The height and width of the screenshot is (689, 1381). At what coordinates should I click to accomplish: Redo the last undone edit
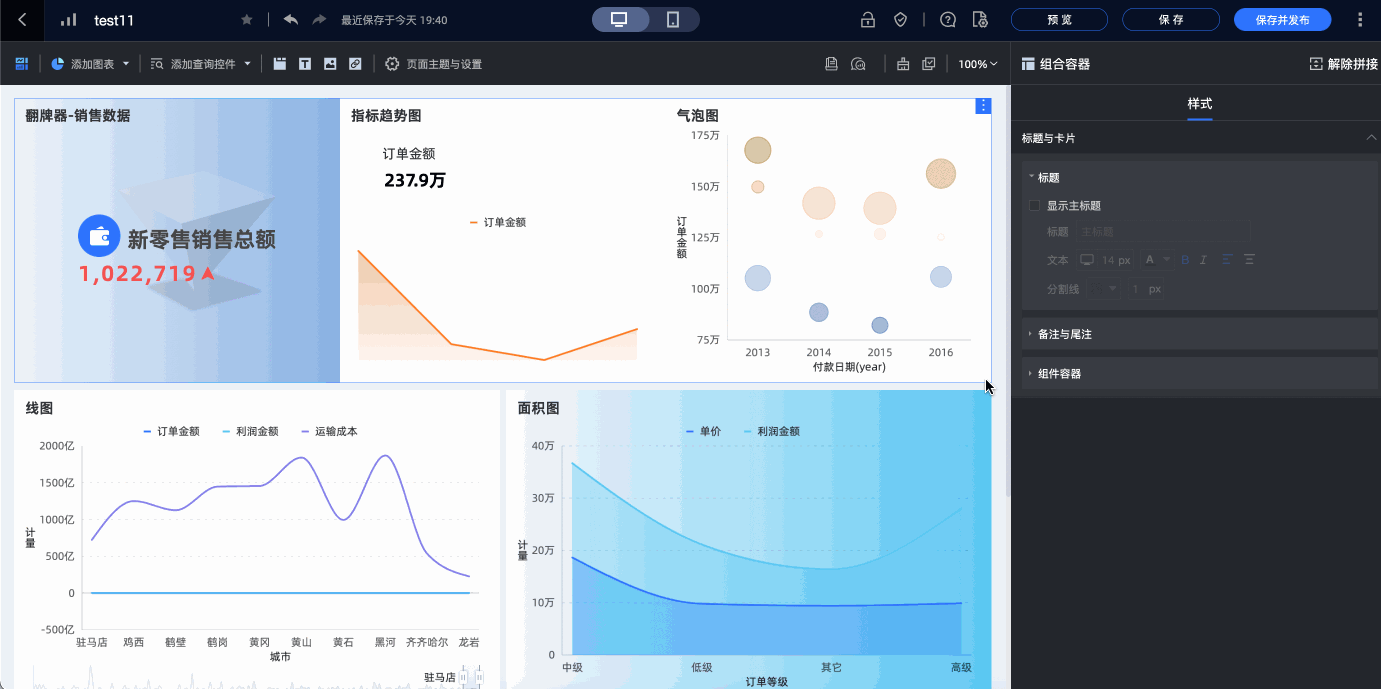tap(319, 20)
